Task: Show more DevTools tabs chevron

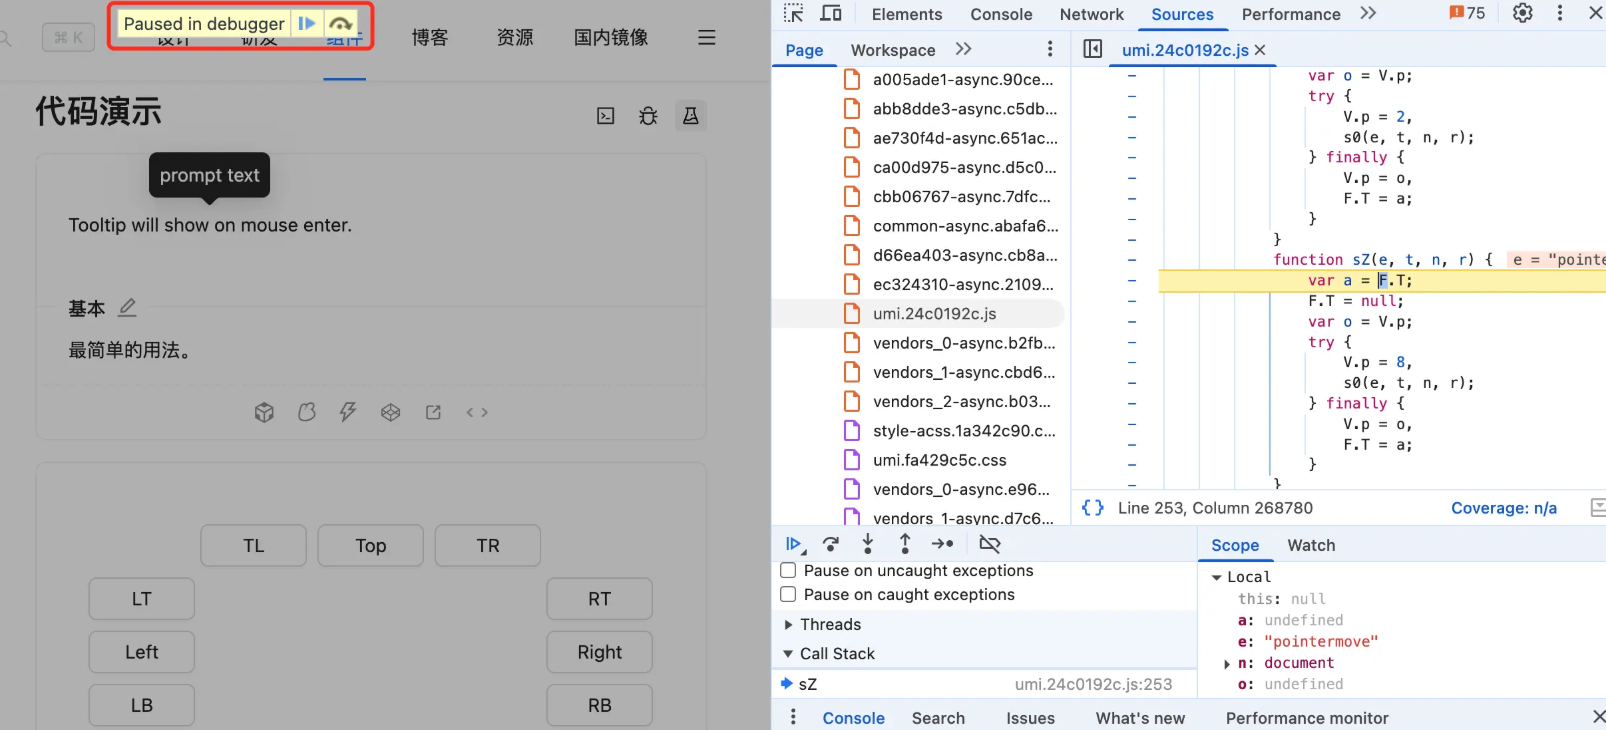Action: click(1368, 14)
